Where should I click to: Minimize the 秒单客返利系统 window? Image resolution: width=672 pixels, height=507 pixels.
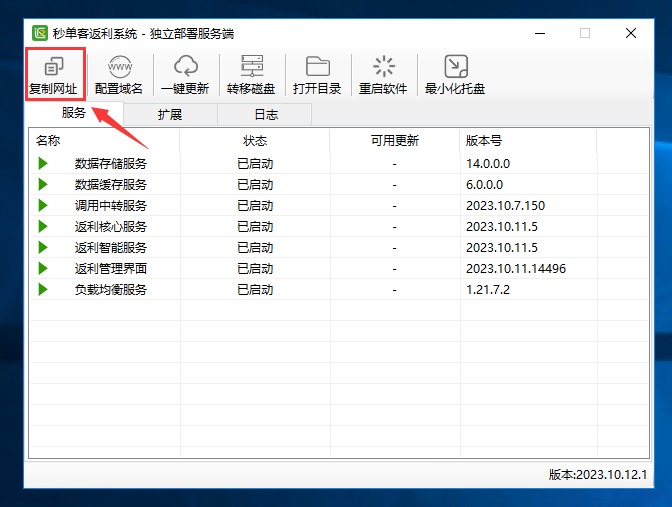(540, 33)
